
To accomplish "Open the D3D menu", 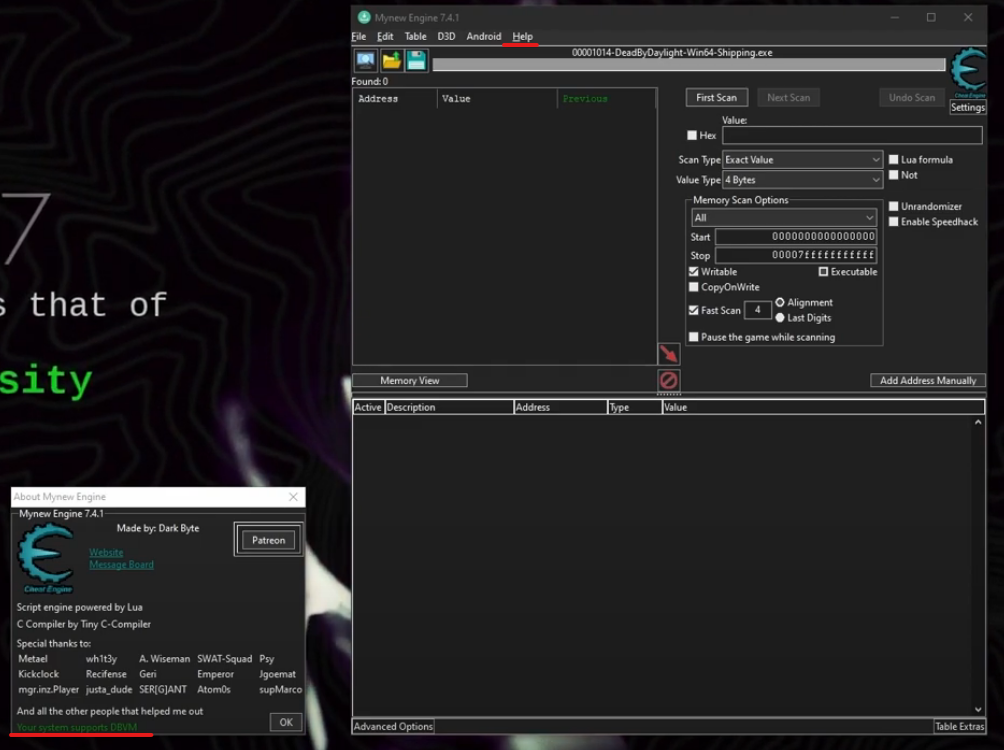I will tap(446, 37).
